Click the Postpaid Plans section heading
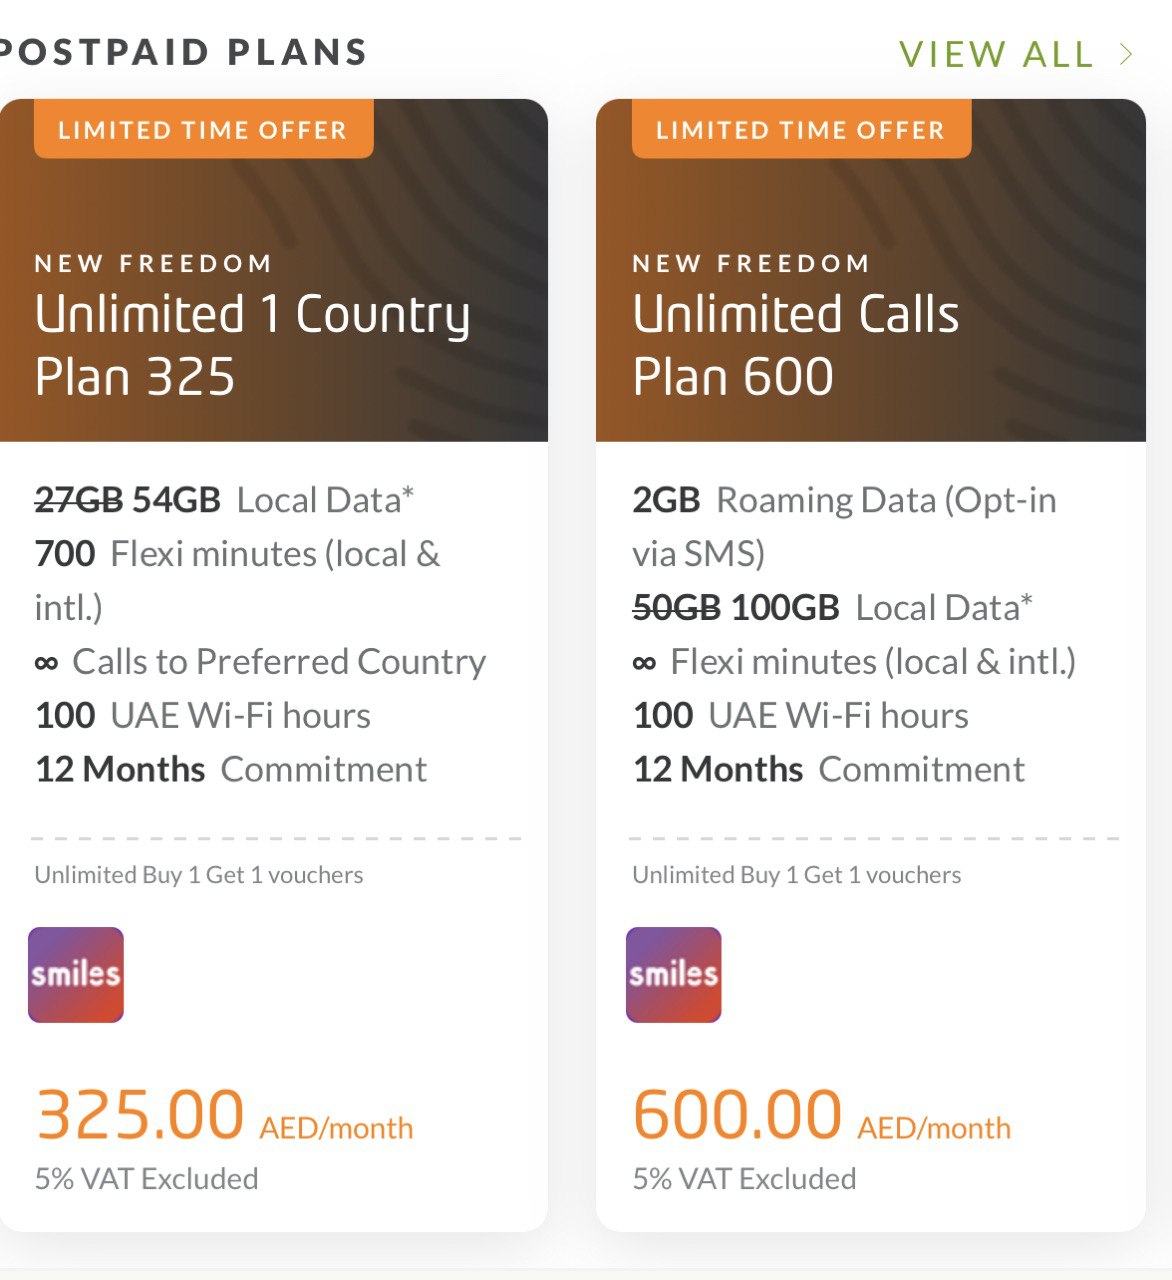Image resolution: width=1172 pixels, height=1280 pixels. point(185,52)
